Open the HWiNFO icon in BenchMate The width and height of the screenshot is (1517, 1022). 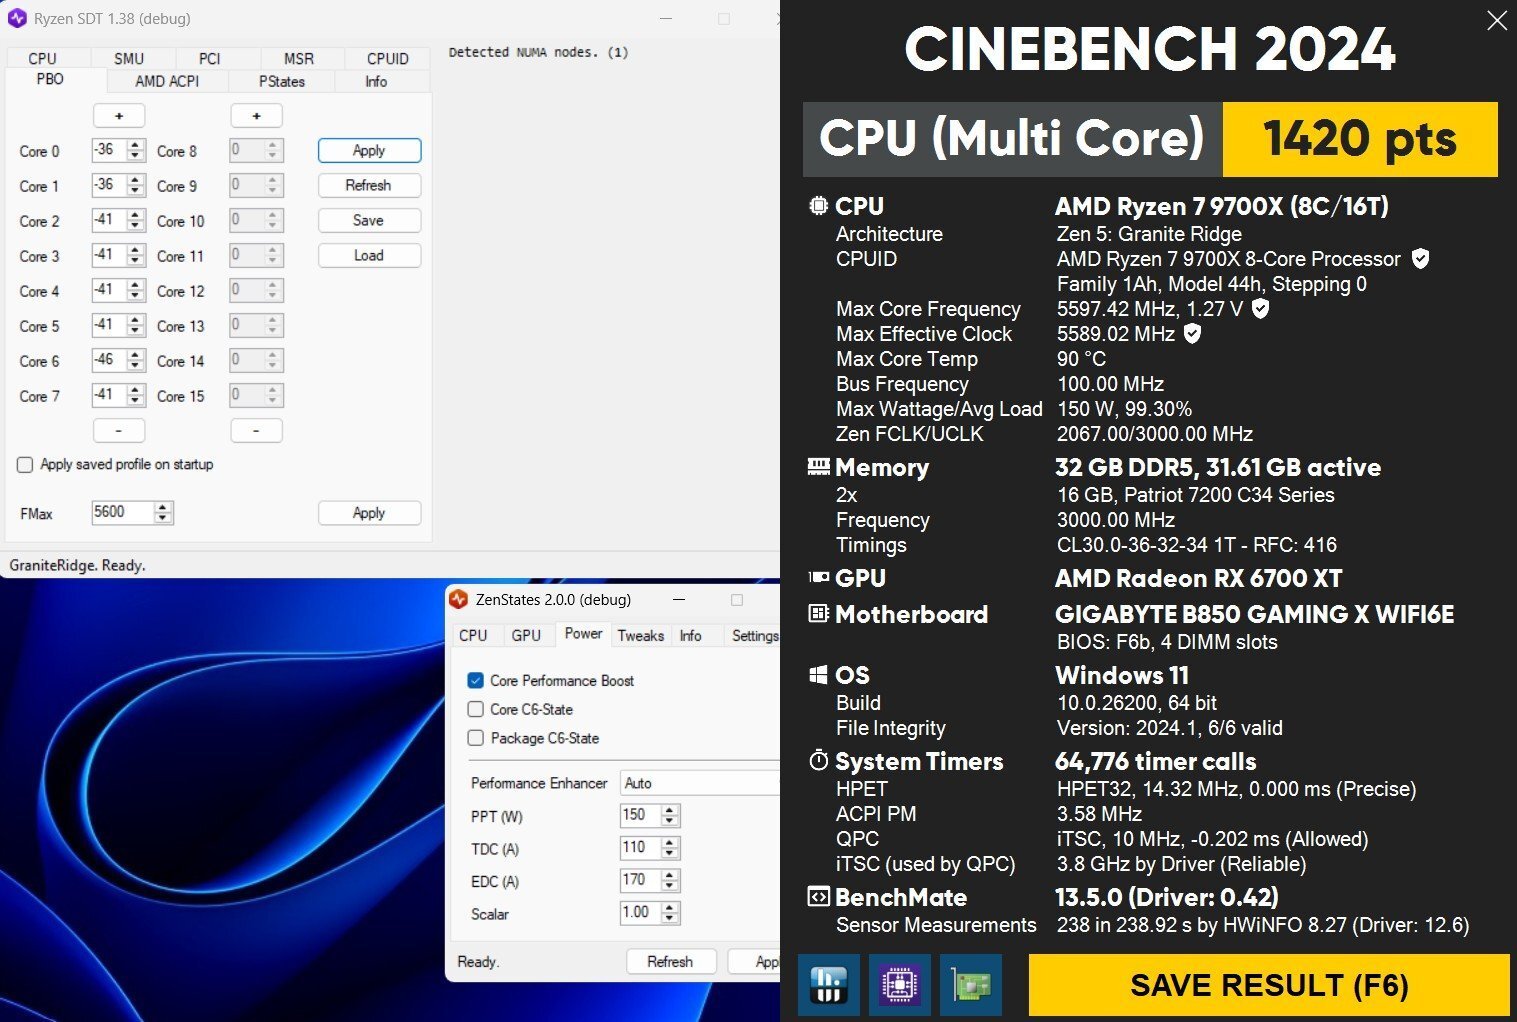[829, 985]
